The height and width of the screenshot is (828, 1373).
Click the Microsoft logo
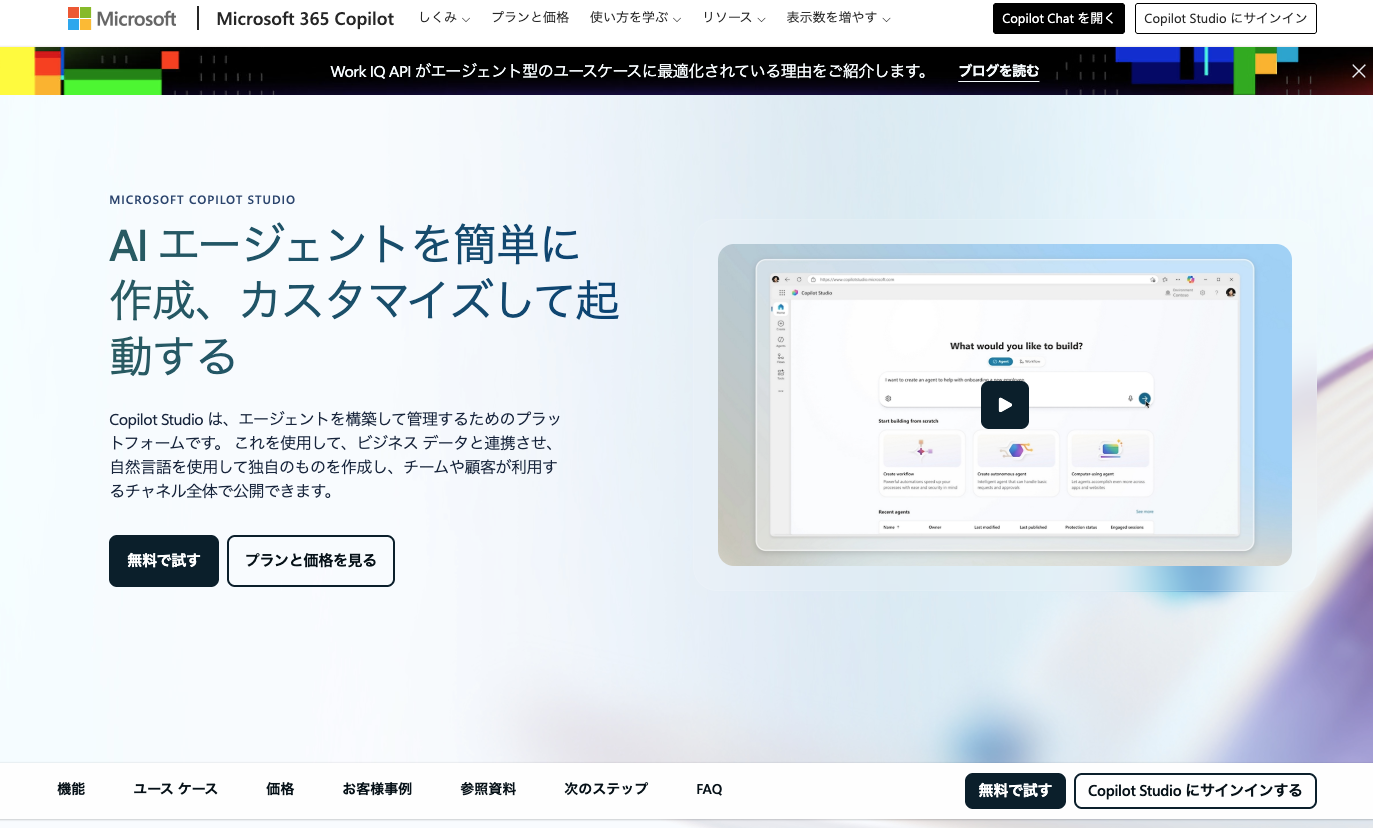coord(122,18)
